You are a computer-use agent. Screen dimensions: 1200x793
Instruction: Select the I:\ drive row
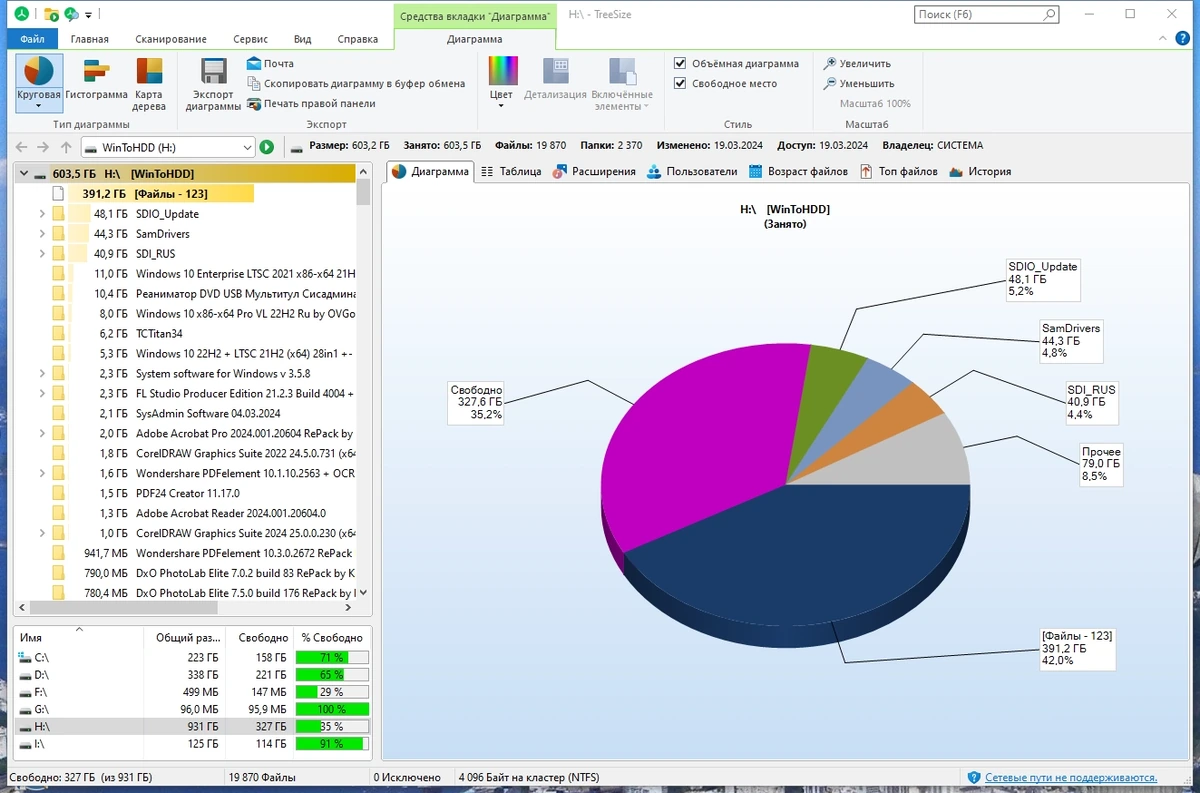click(x=192, y=744)
